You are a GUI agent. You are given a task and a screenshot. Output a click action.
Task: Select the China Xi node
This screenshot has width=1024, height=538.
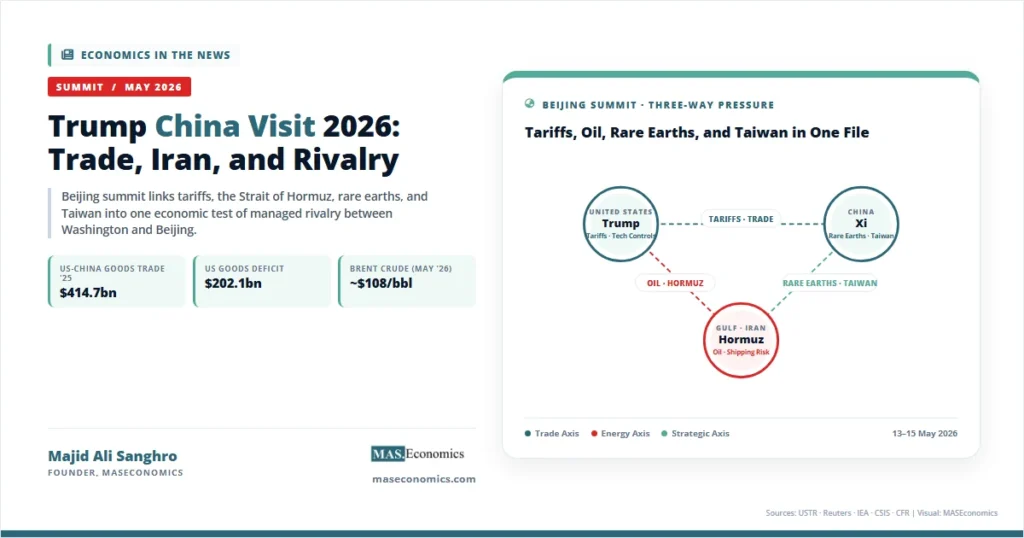861,224
